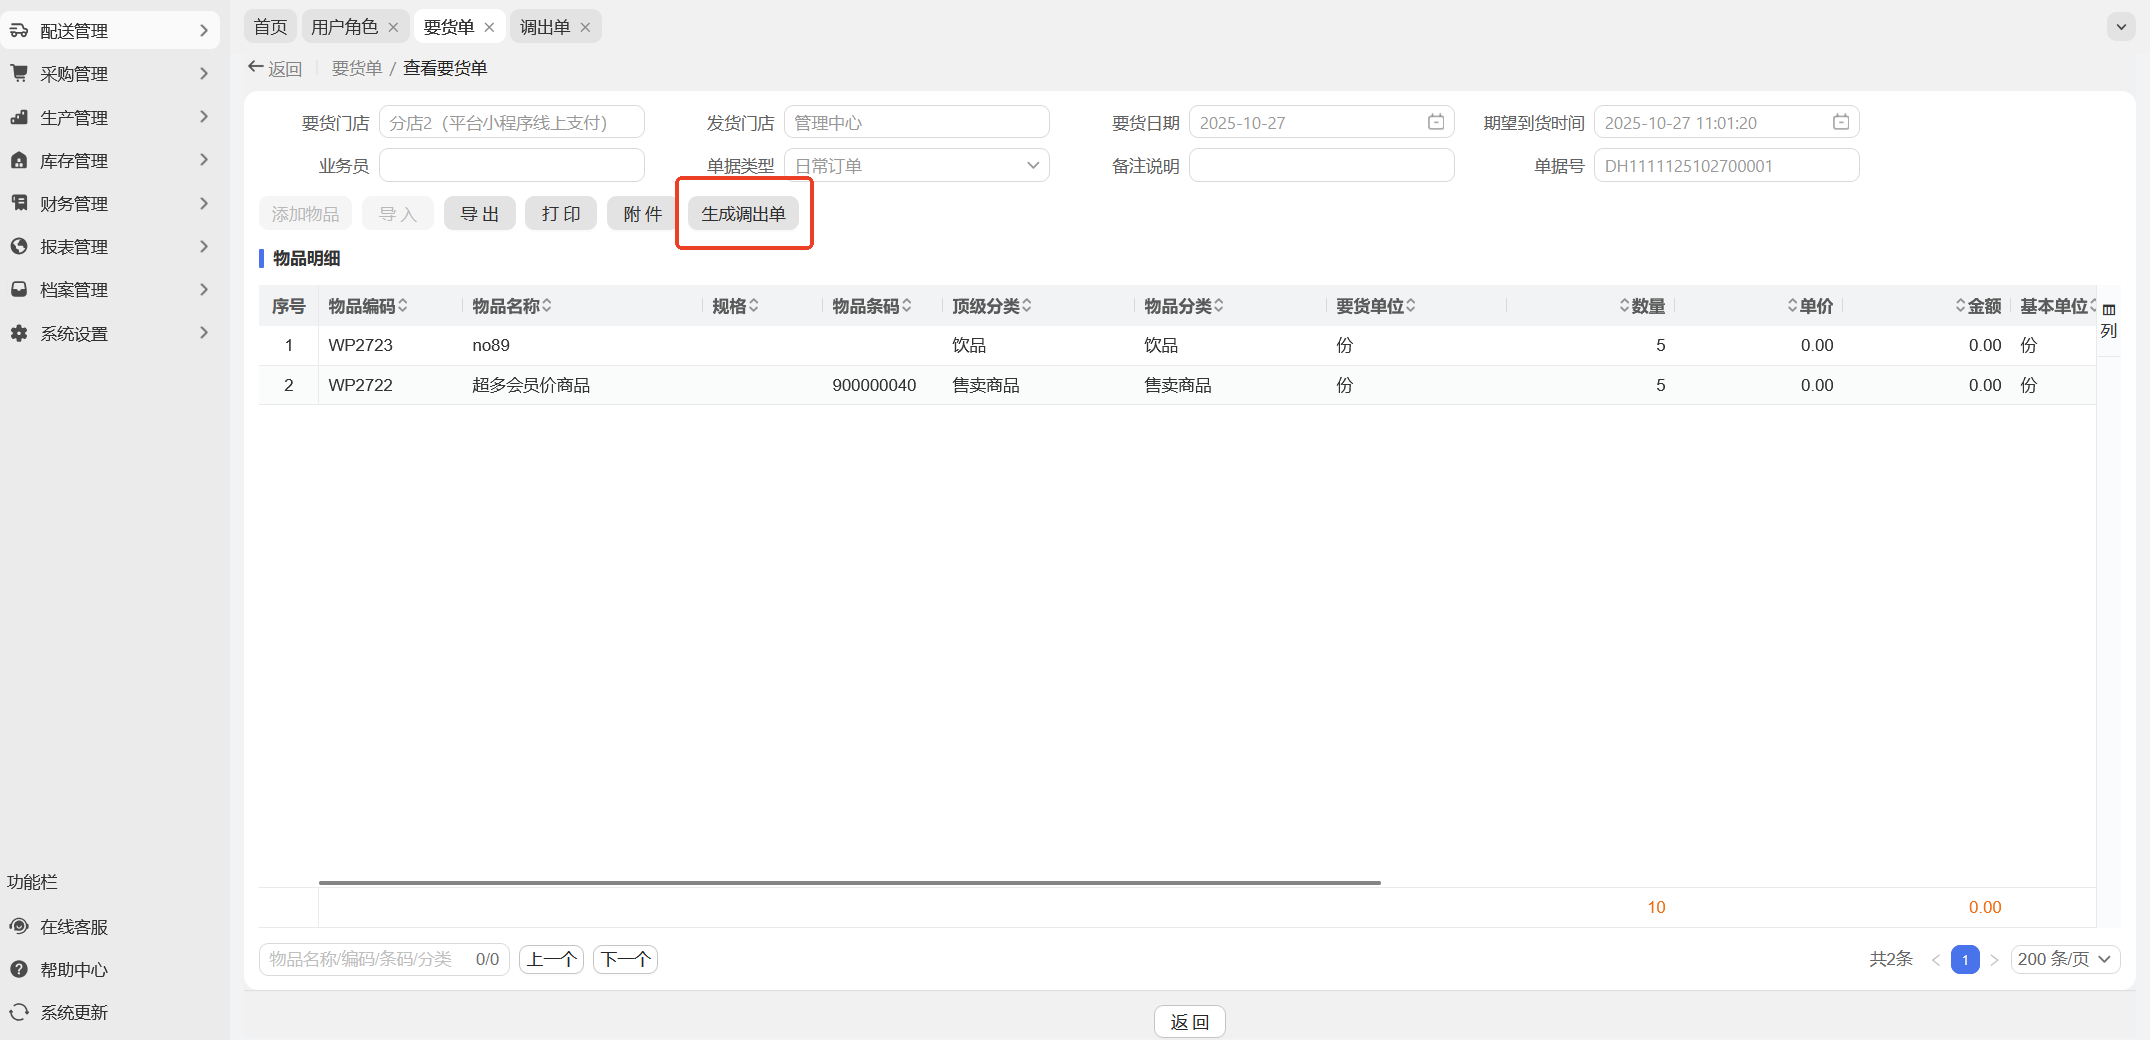Sort by 金额 column

click(1960, 306)
